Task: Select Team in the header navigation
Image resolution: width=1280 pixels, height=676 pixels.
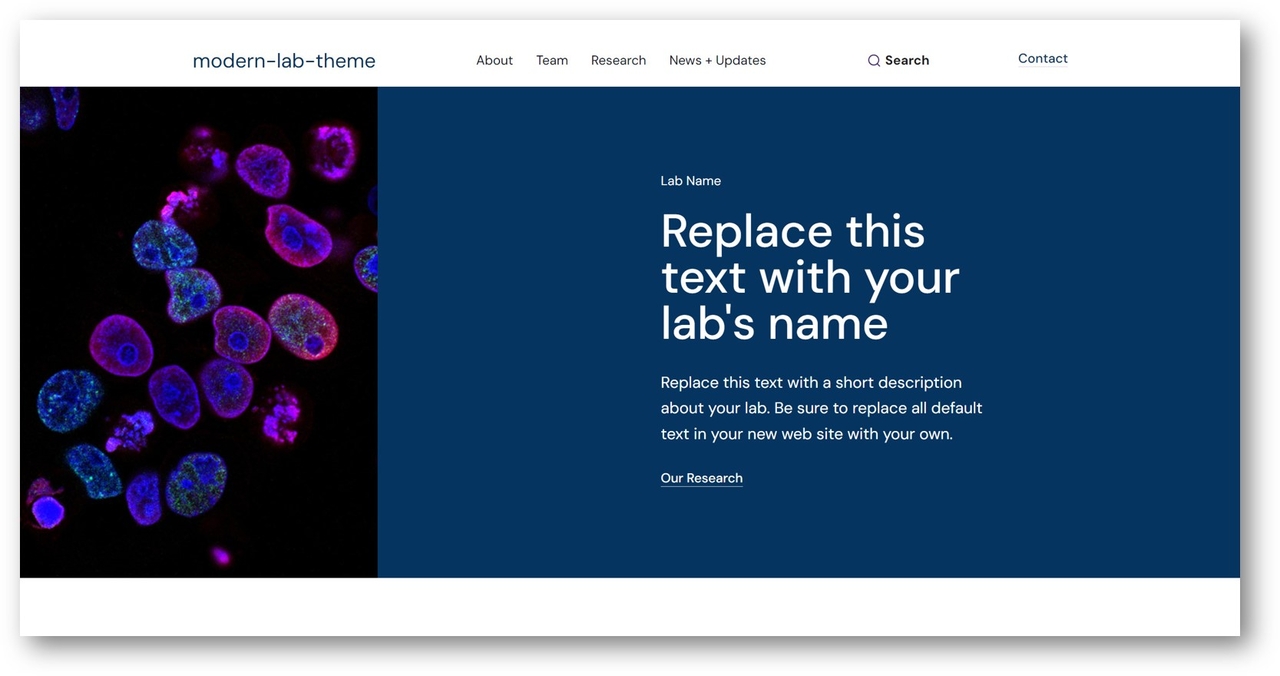Action: tap(551, 60)
